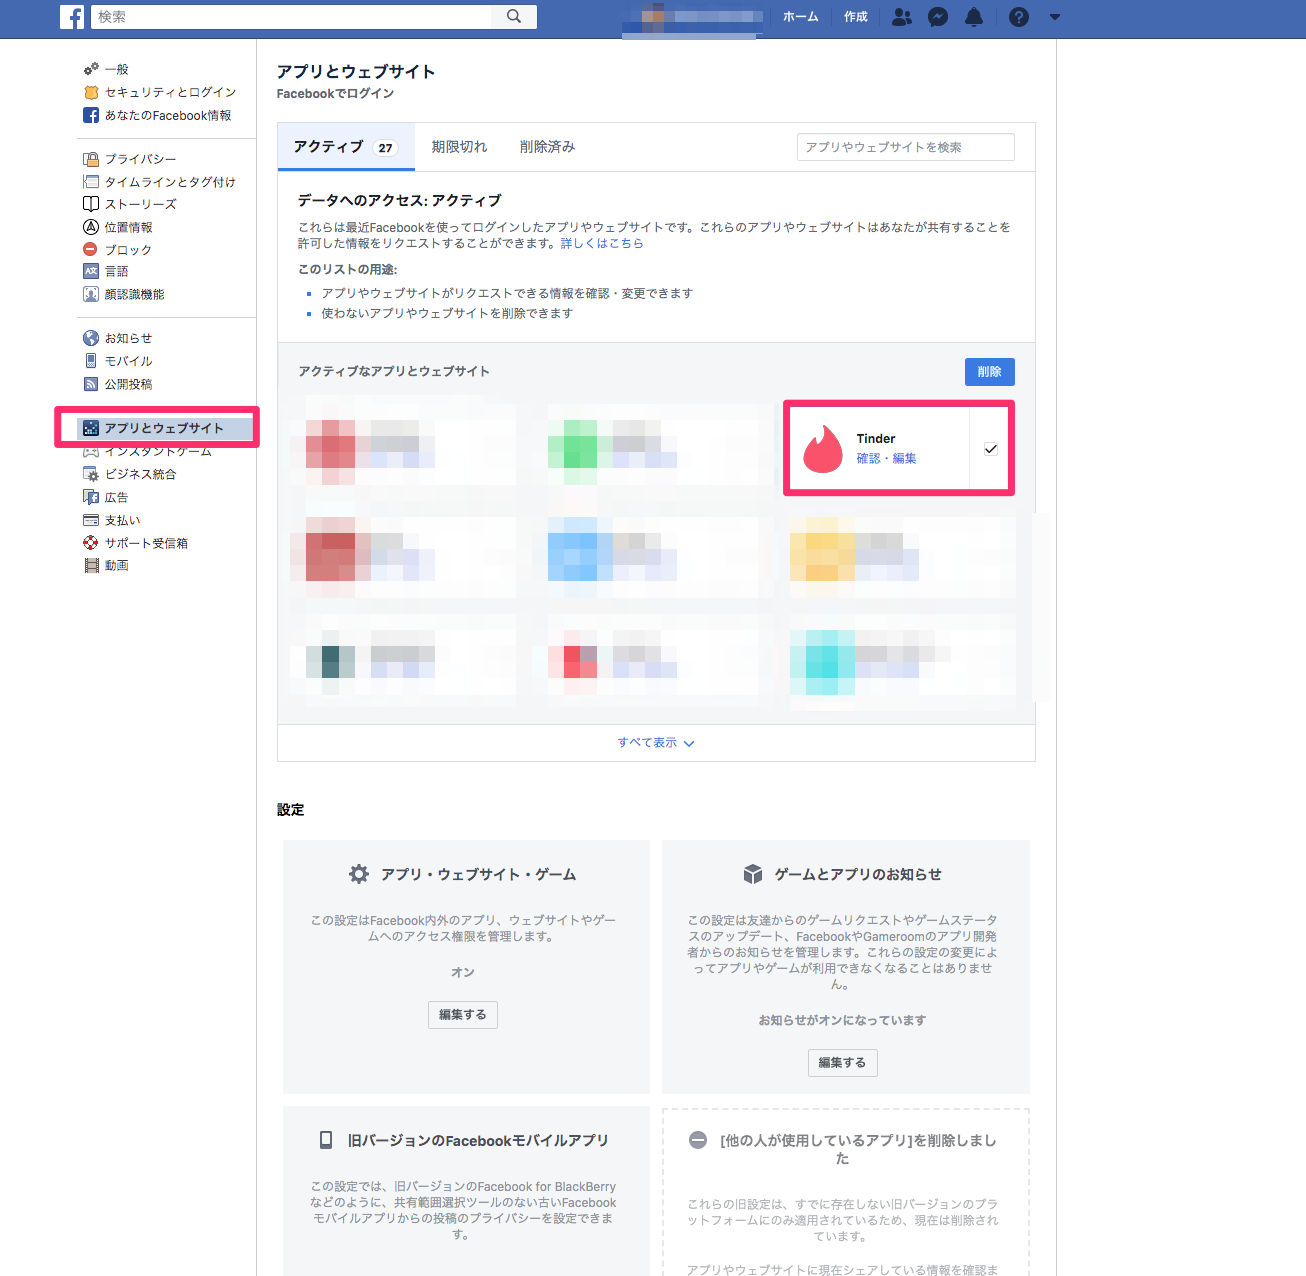Click the help question mark icon
Viewport: 1306px width, 1276px height.
1019,17
